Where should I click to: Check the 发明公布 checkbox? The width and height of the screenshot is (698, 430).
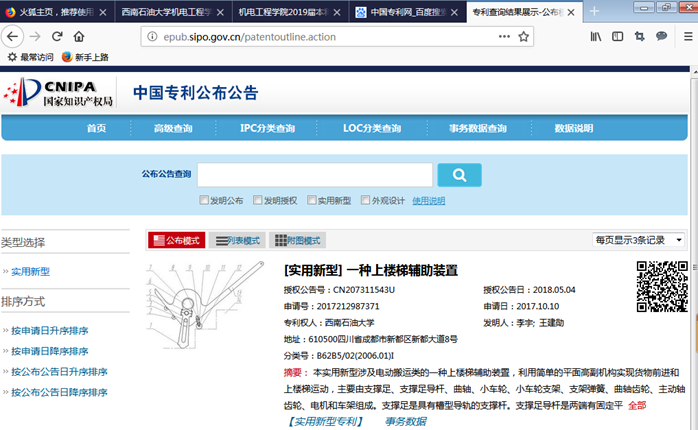205,200
